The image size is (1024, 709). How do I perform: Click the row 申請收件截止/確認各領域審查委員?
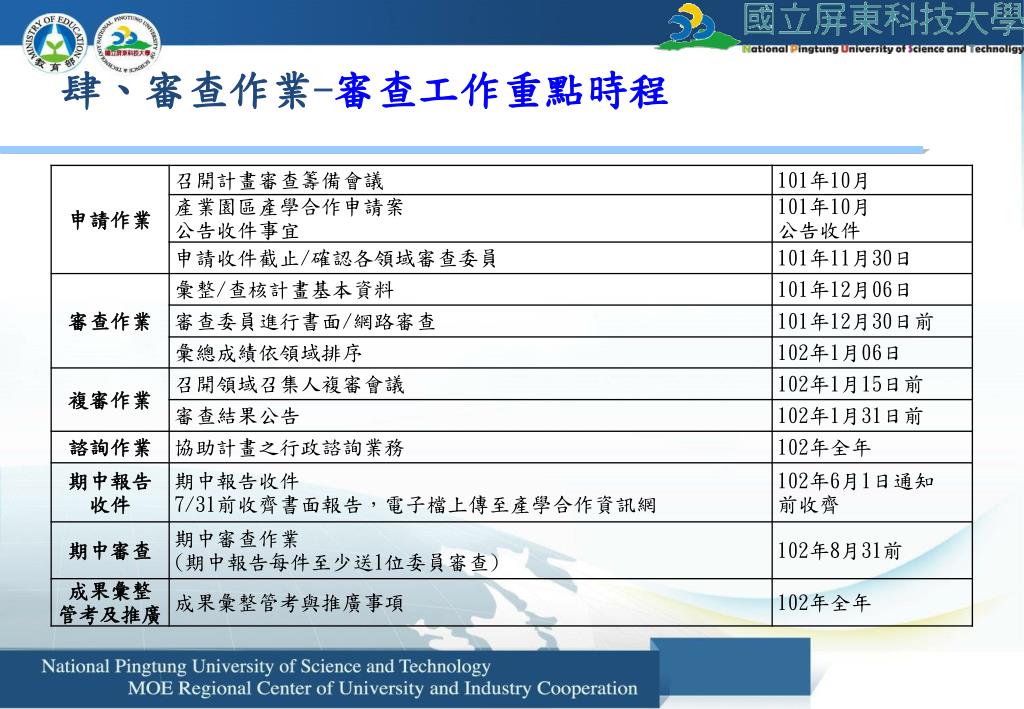tap(470, 259)
